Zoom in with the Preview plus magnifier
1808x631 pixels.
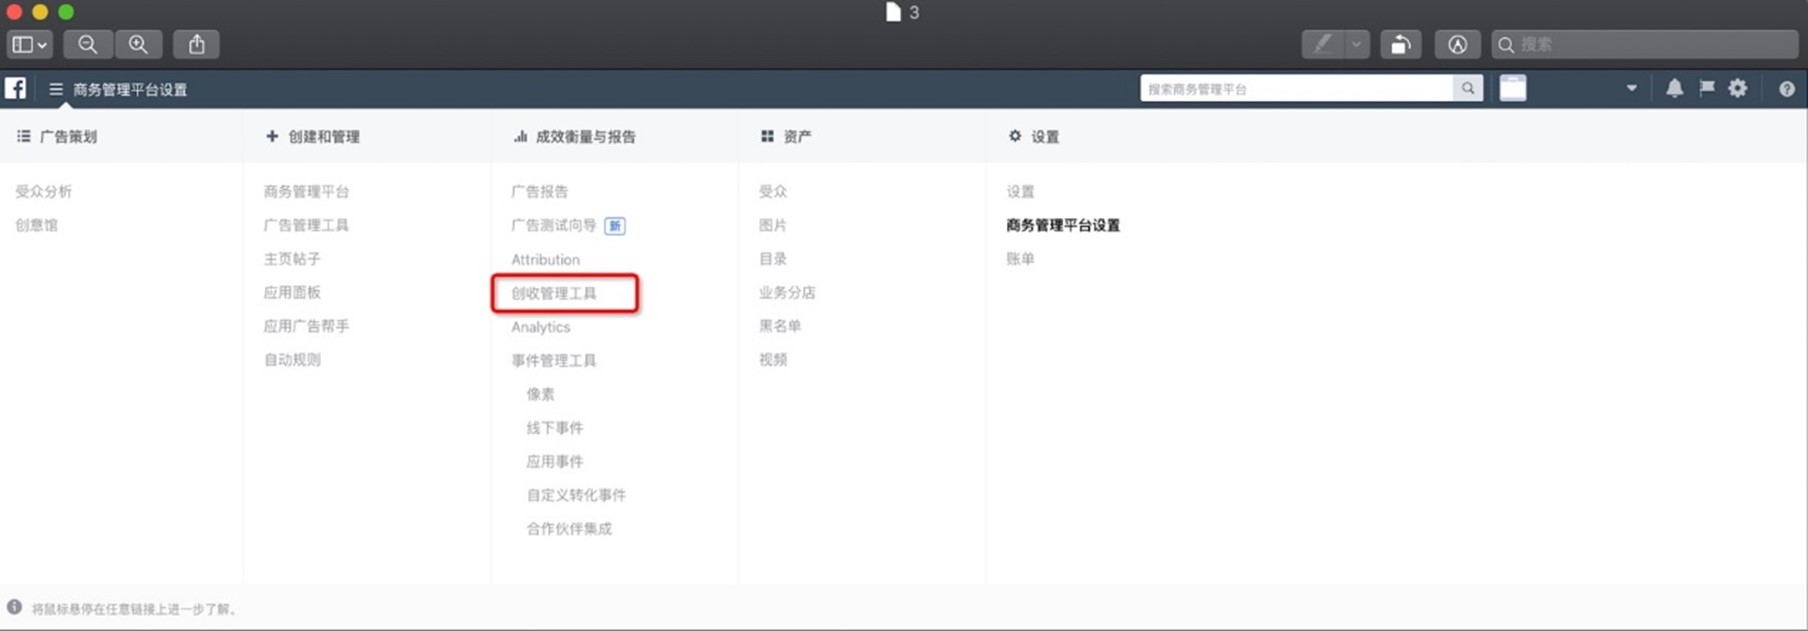click(138, 44)
